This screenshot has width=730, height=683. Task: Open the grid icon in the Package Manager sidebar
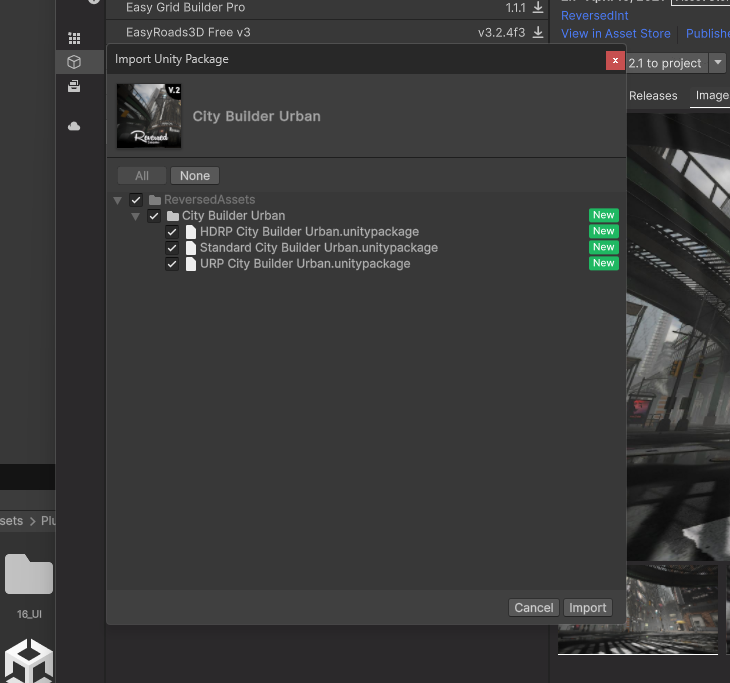(74, 39)
